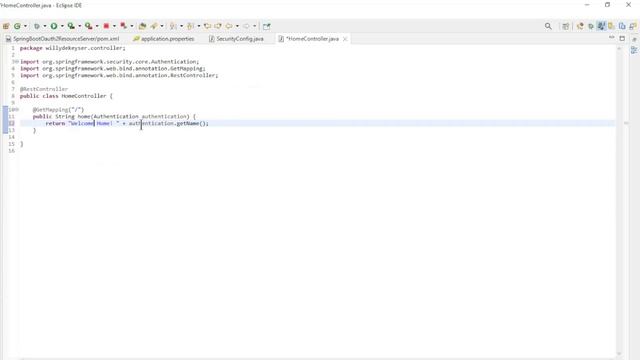Click the second red relaunch toolbar icon
This screenshot has width=640, height=360.
(124, 26)
